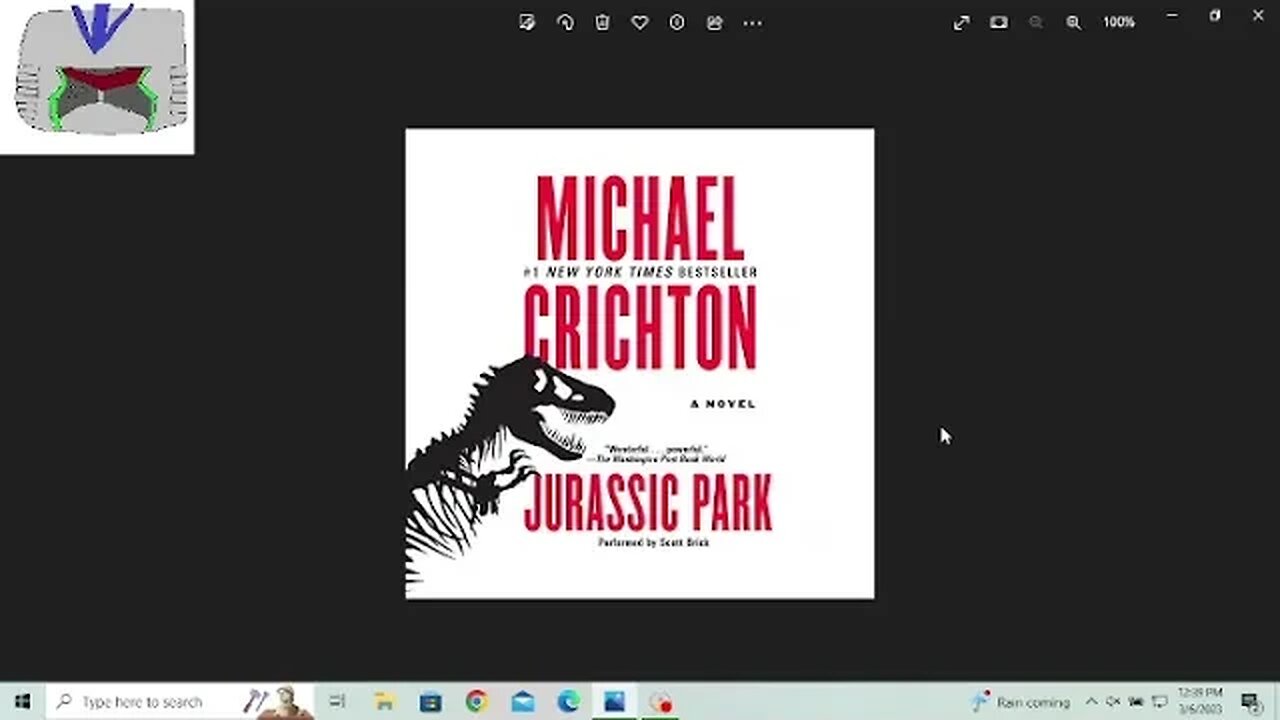Open the Rain coming weather widget
The width and height of the screenshot is (1280, 720).
click(1022, 702)
